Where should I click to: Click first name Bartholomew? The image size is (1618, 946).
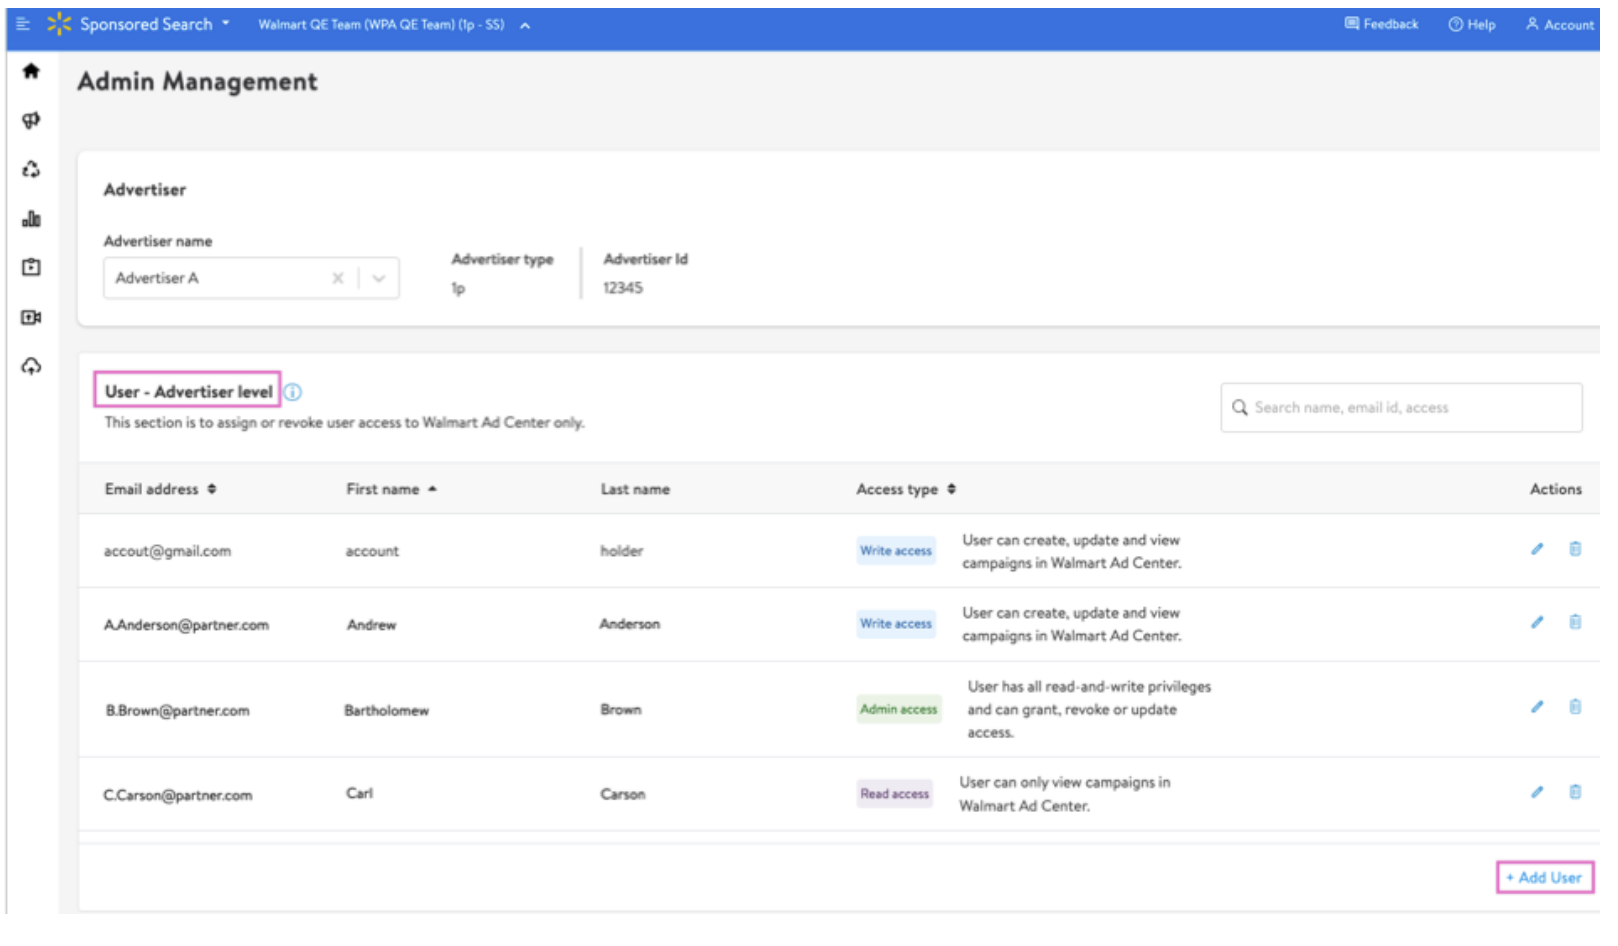(x=387, y=711)
